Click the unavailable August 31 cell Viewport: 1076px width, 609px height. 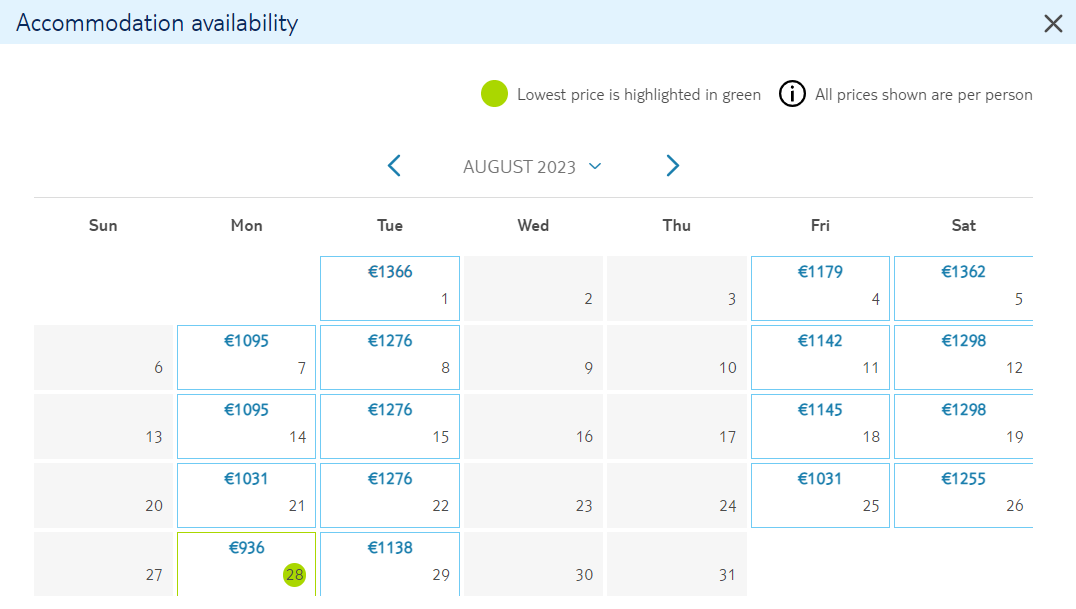(x=677, y=564)
